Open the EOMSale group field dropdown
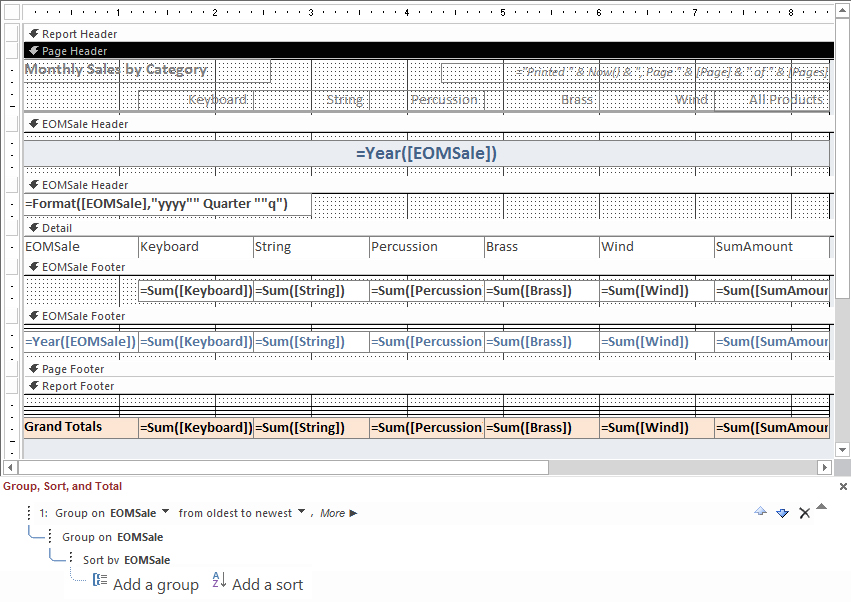 (x=165, y=512)
